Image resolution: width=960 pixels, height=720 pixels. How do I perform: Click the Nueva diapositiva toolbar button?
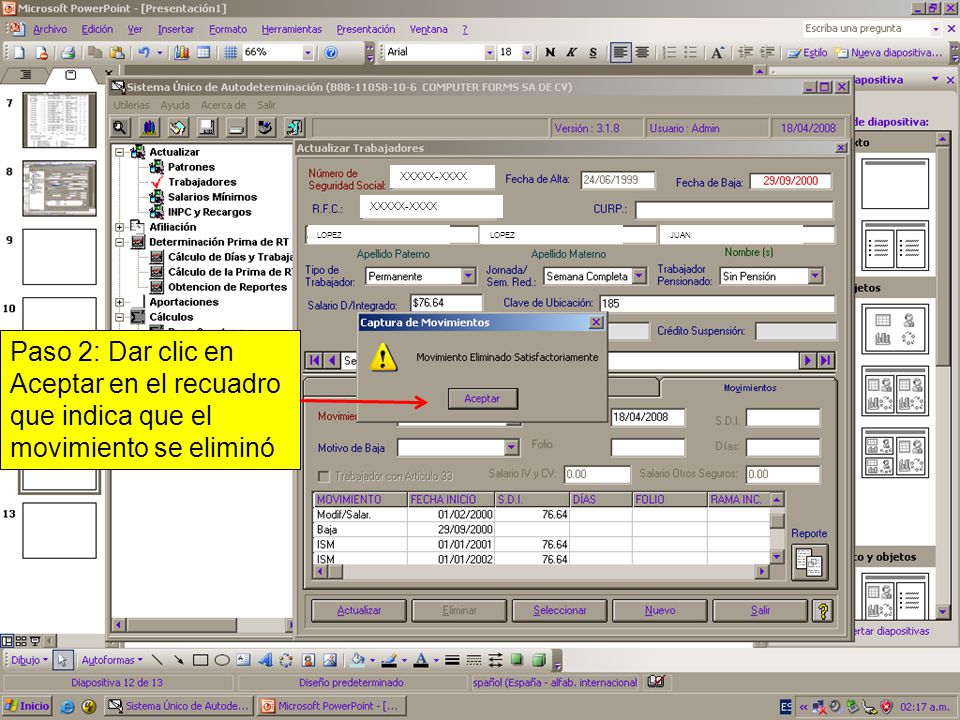pyautogui.click(x=889, y=53)
